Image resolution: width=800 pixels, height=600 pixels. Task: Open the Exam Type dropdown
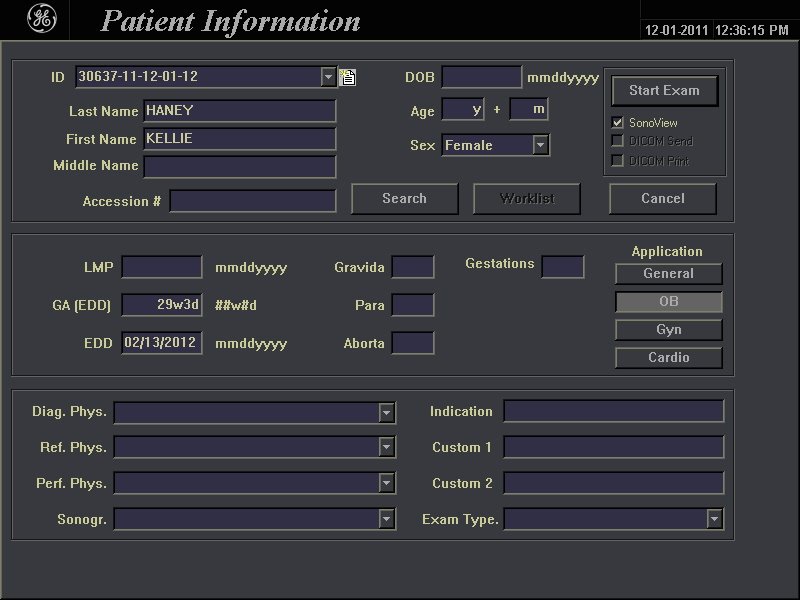(x=714, y=519)
